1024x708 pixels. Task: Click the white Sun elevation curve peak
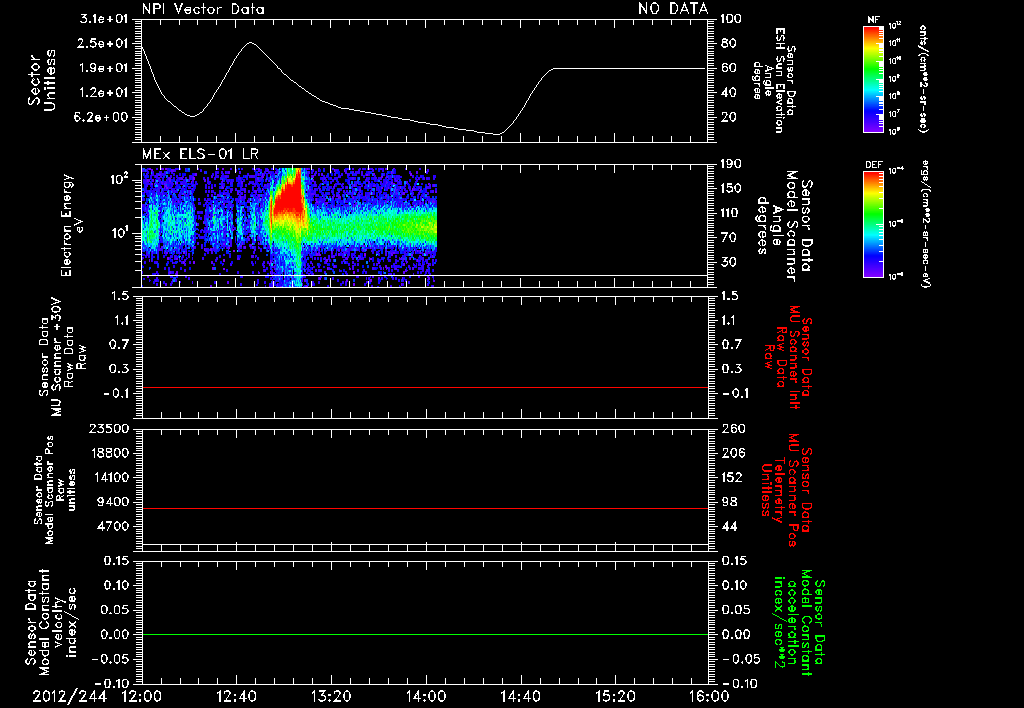click(250, 43)
